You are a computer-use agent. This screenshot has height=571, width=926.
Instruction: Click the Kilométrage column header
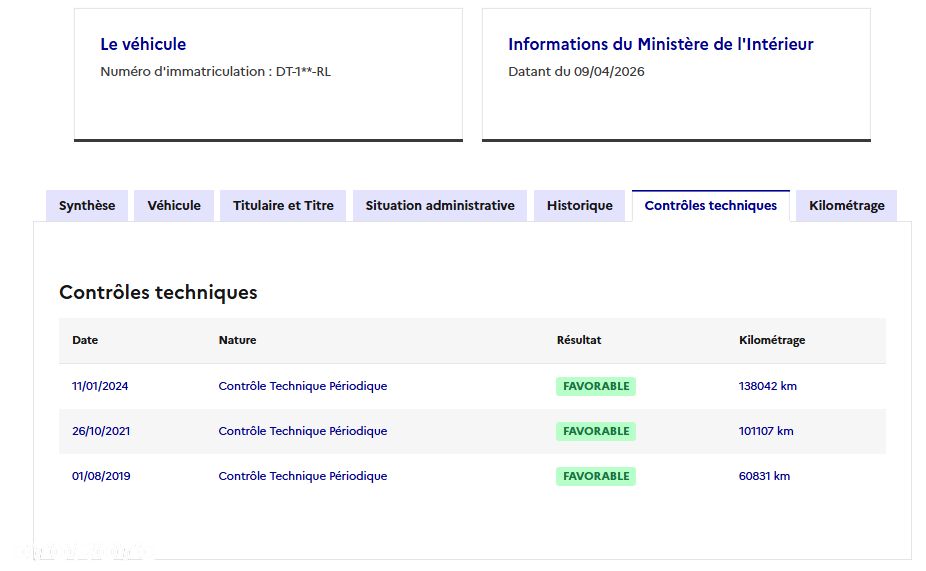[771, 340]
